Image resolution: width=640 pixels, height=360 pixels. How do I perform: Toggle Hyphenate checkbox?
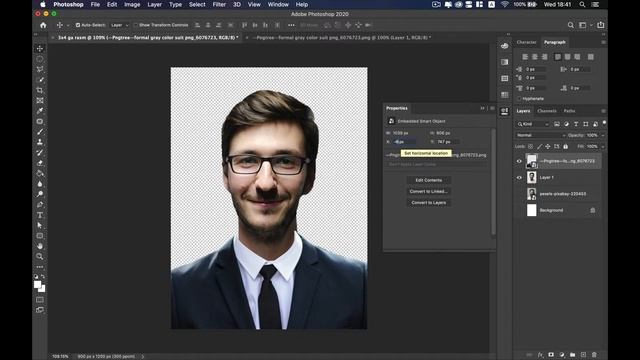pyautogui.click(x=519, y=98)
